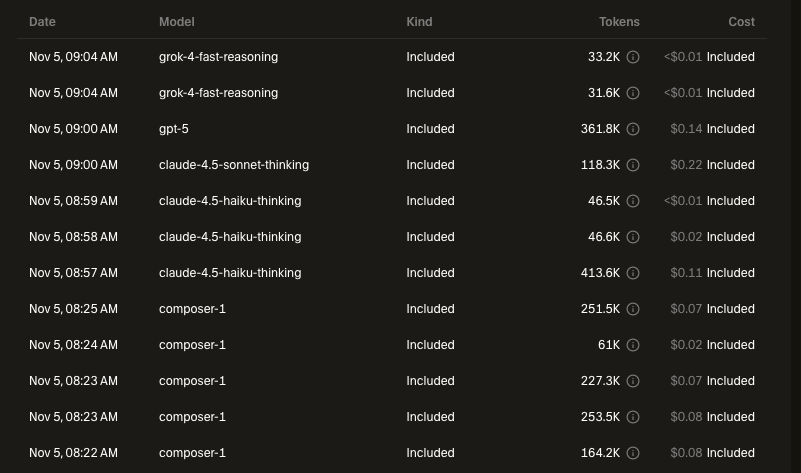801x473 pixels.
Task: Click the info icon beside 33.2K tokens
Action: pyautogui.click(x=633, y=57)
